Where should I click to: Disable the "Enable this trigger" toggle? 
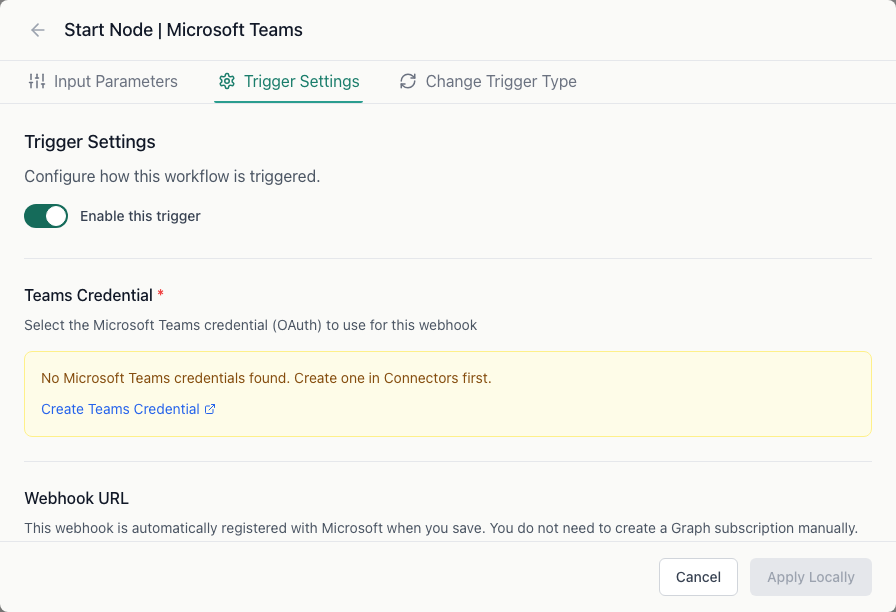click(x=46, y=215)
